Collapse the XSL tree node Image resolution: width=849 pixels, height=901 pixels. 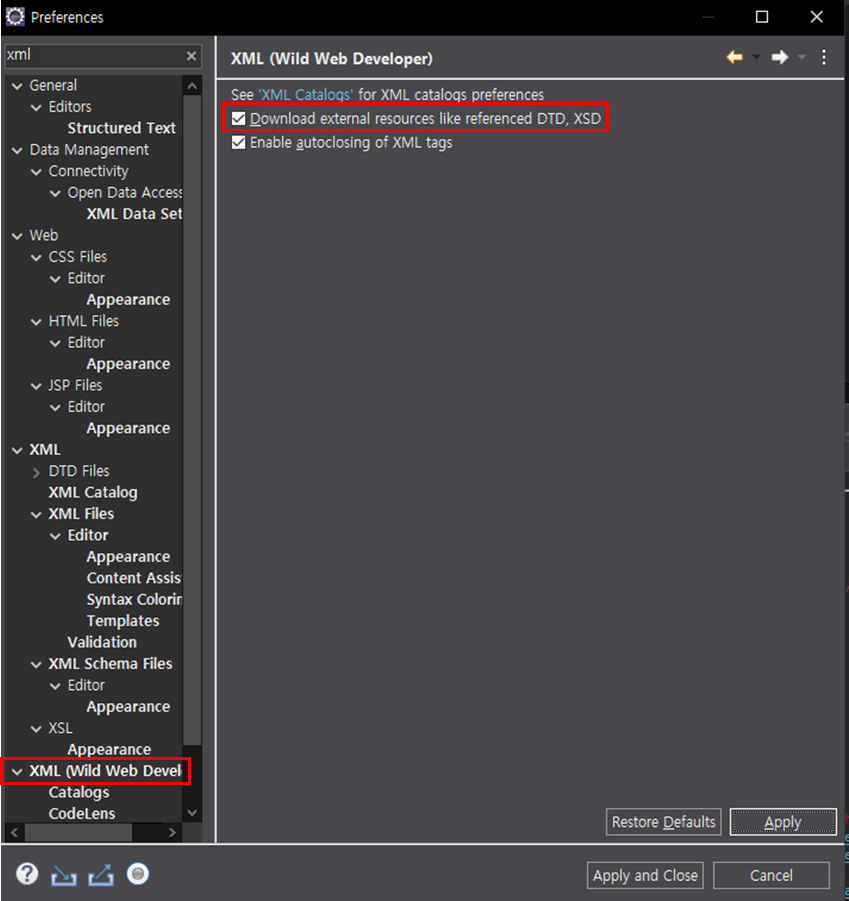click(36, 729)
